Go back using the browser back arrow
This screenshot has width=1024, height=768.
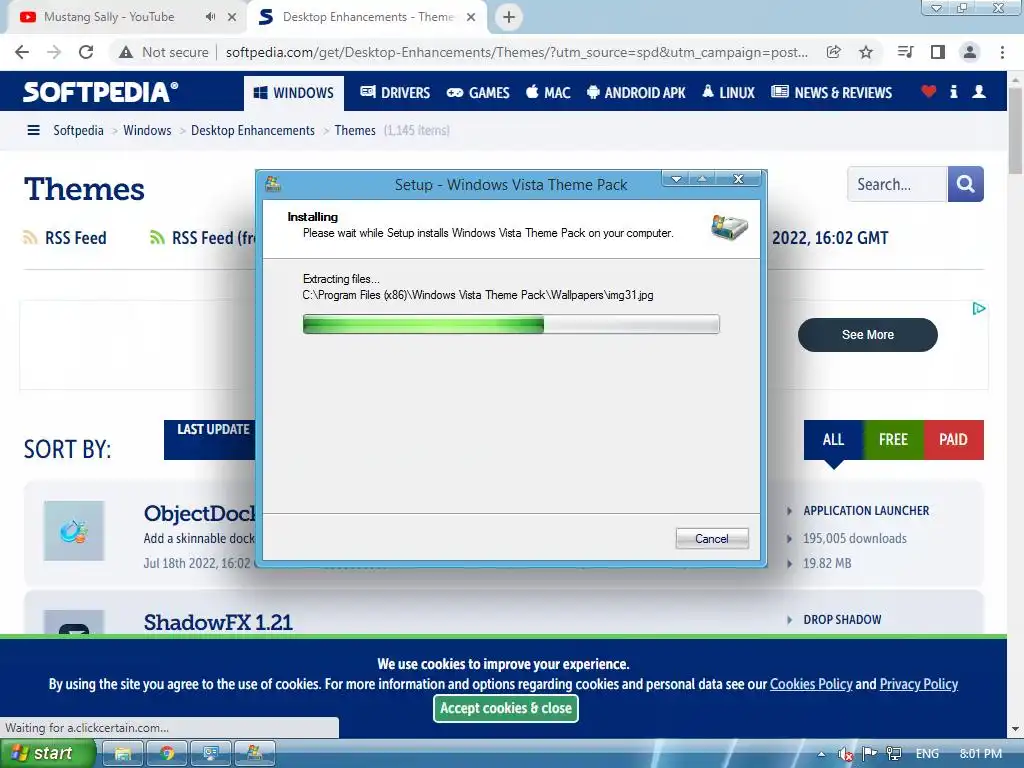tap(22, 52)
